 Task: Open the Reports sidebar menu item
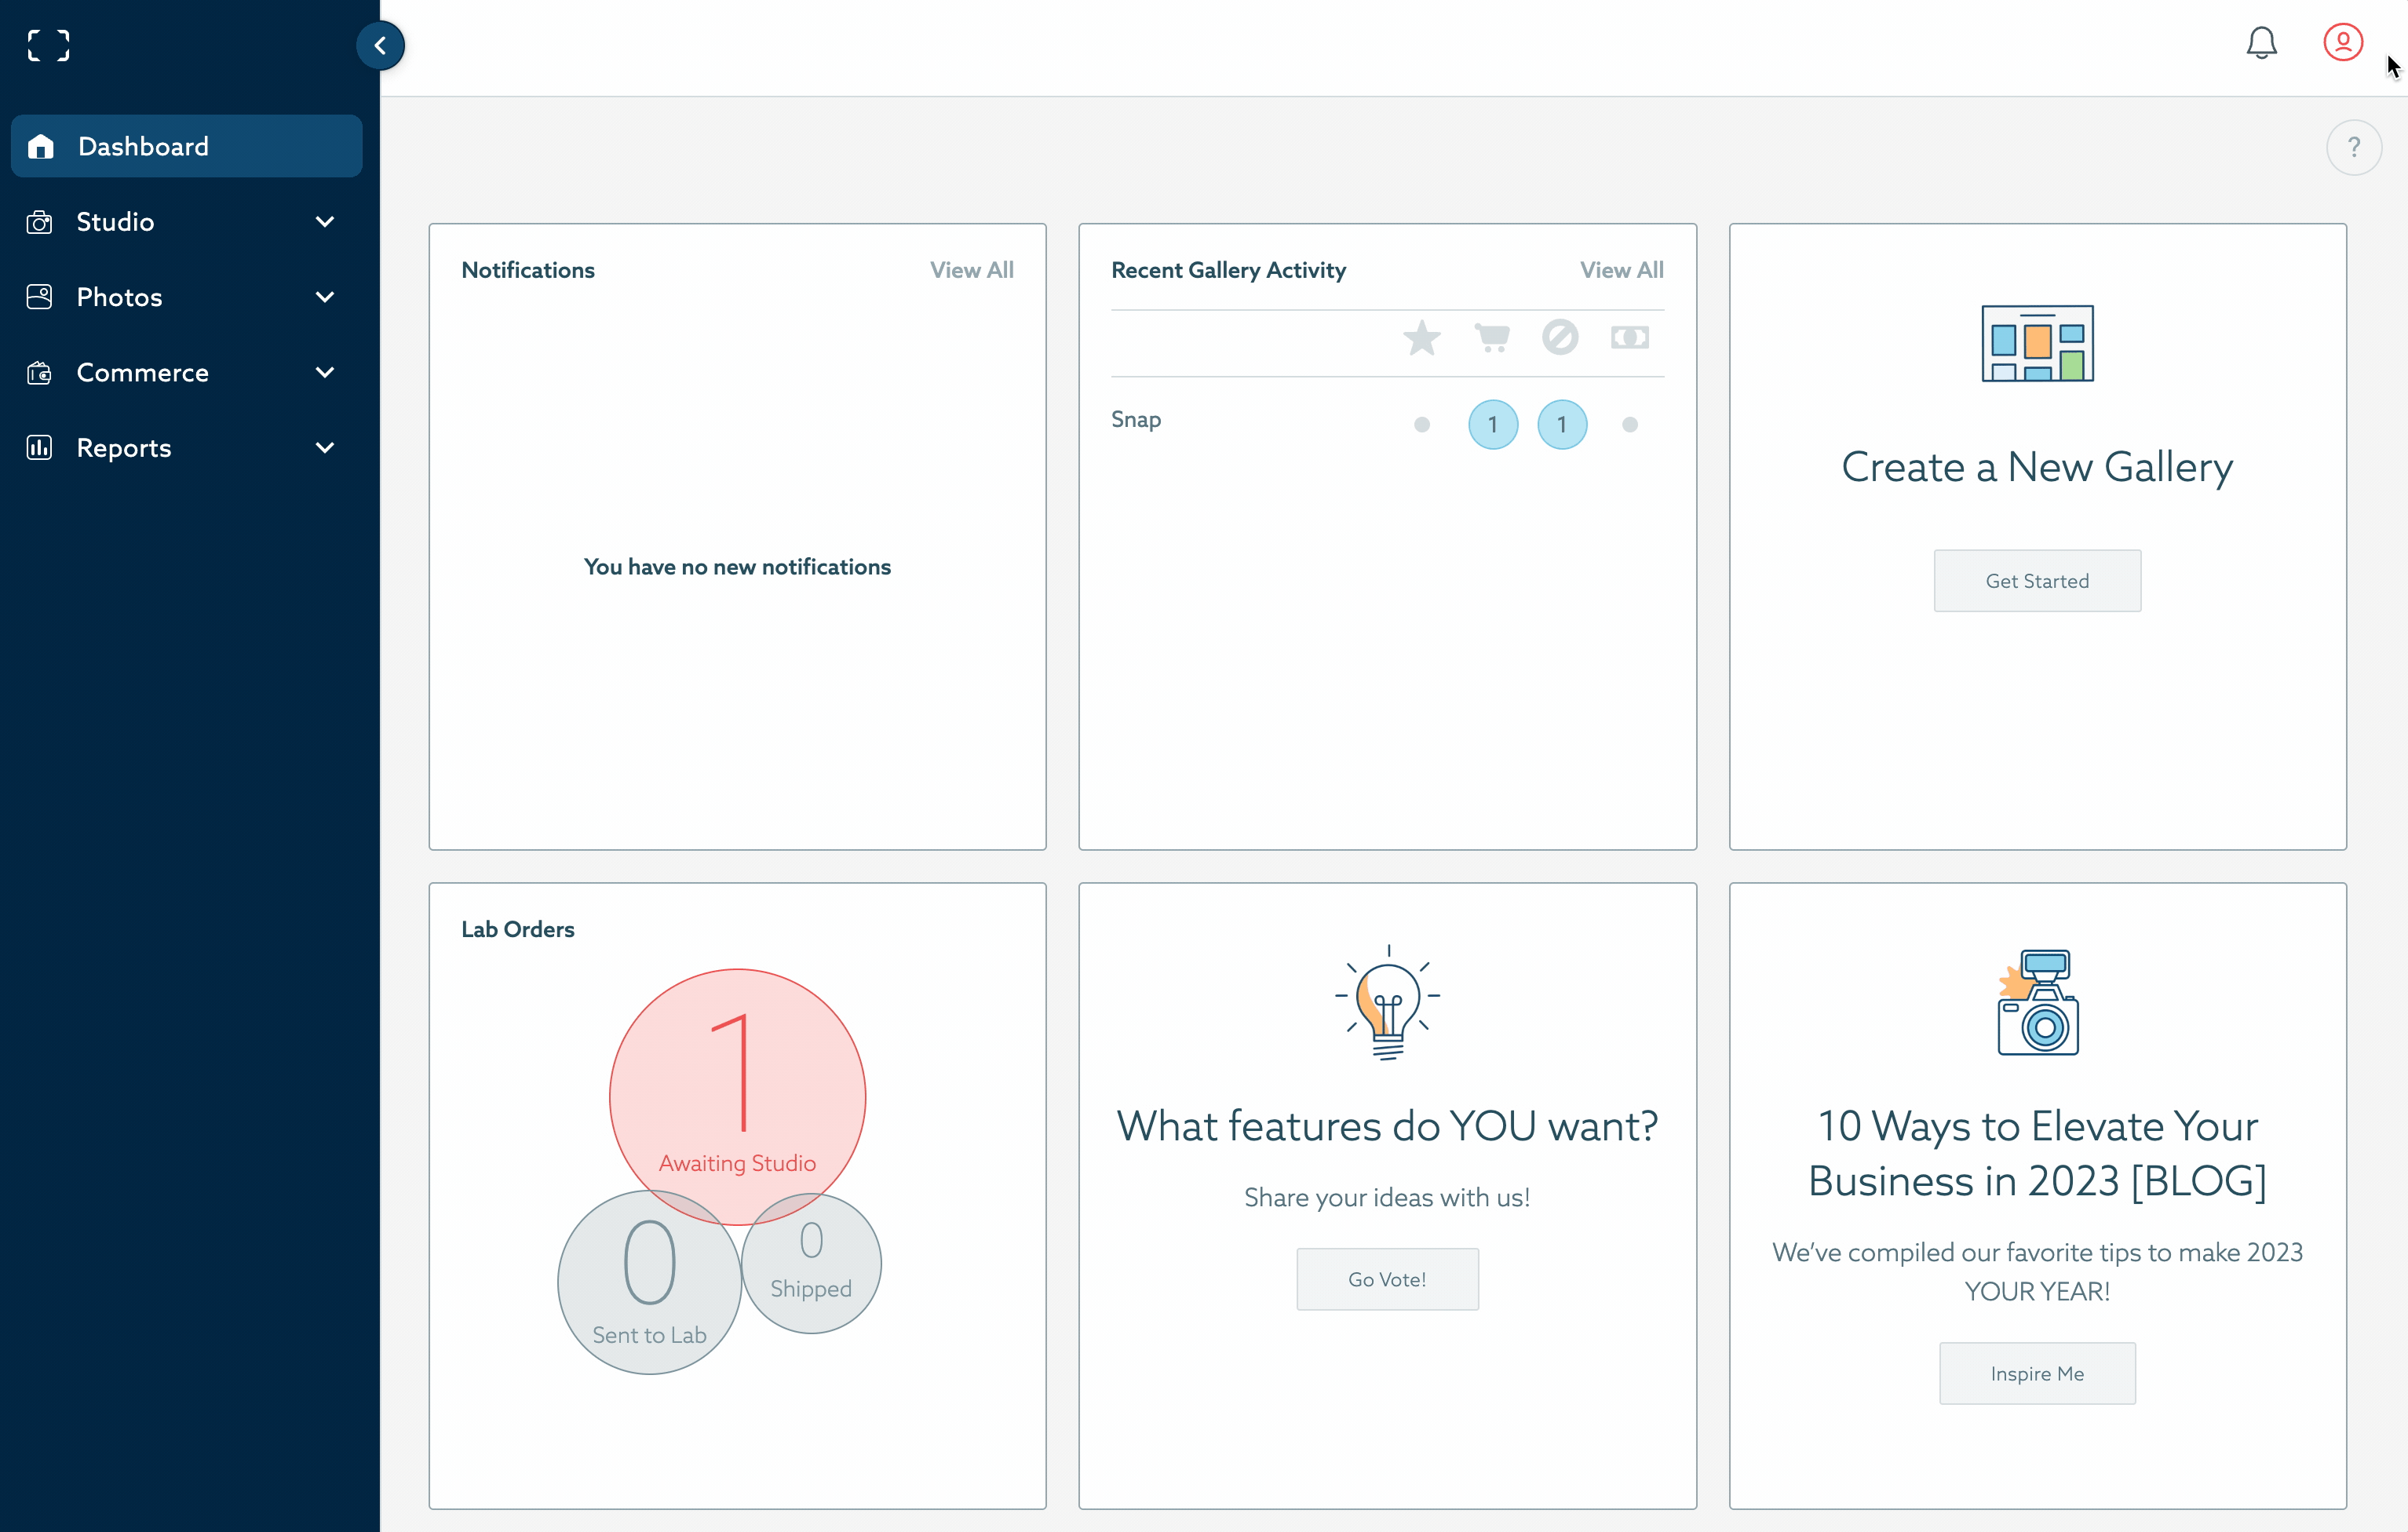(x=124, y=448)
